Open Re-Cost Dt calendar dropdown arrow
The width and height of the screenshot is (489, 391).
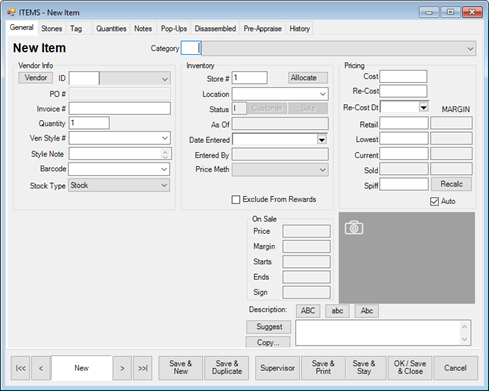pos(423,107)
